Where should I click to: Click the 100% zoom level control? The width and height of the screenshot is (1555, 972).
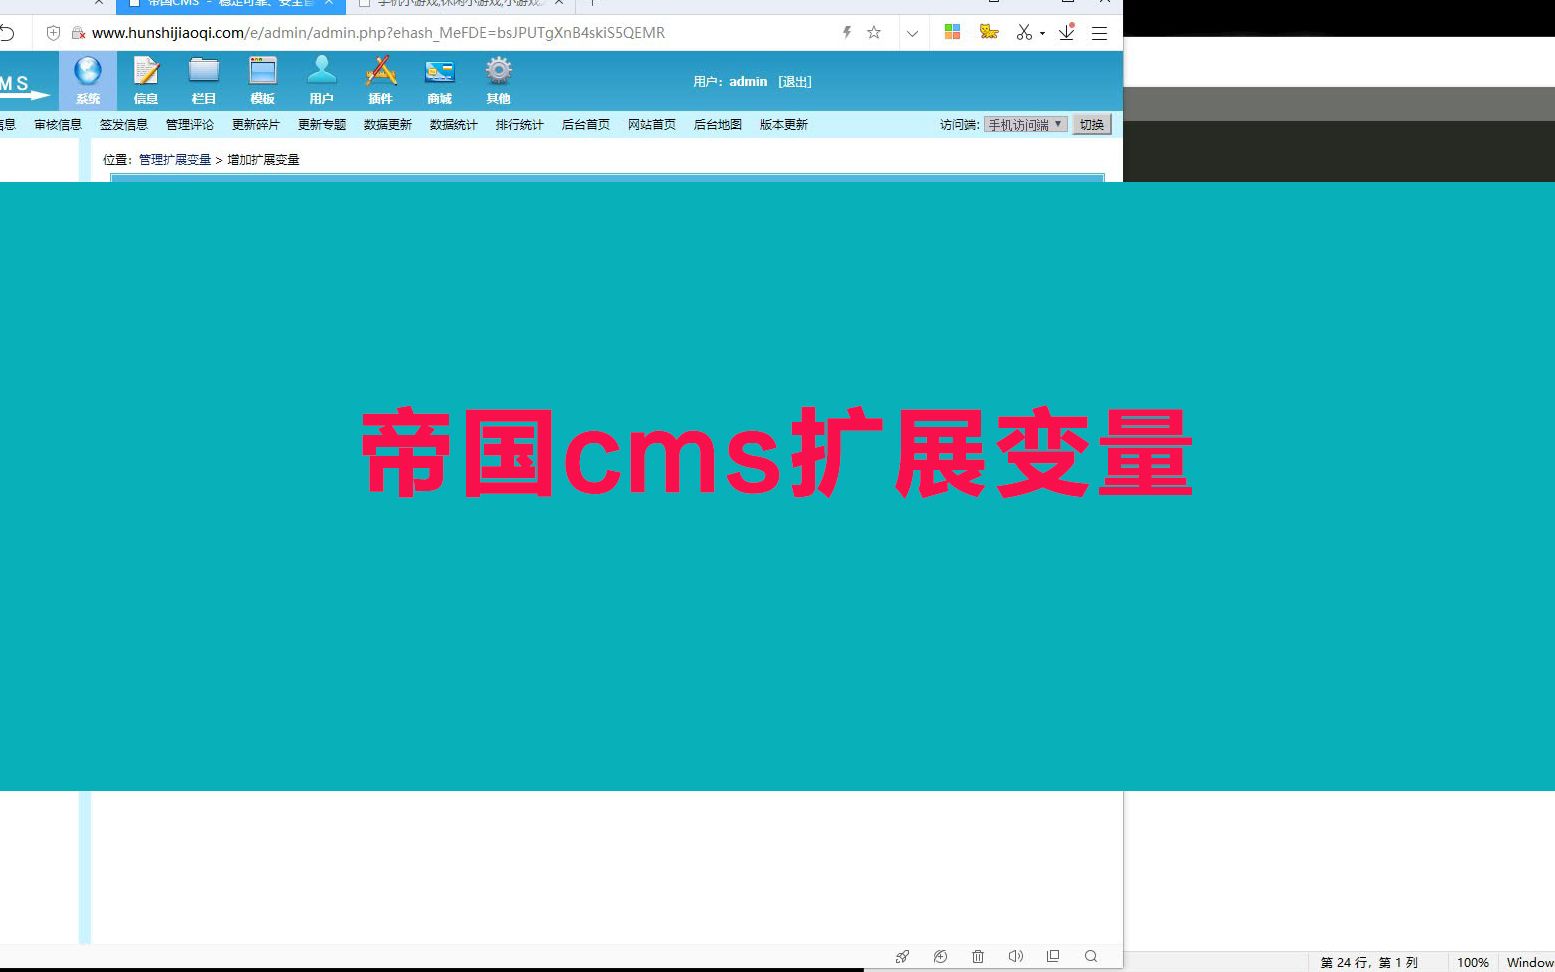(1474, 962)
